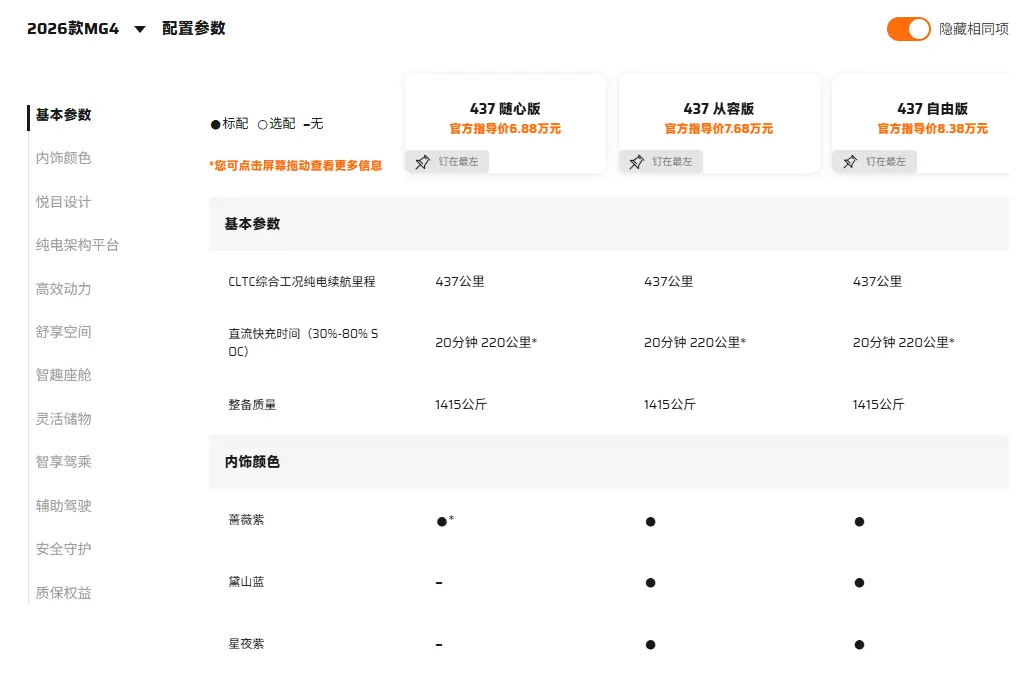The width and height of the screenshot is (1027, 673).
Task: Select 灵活储物 sidebar item
Action: coord(64,418)
